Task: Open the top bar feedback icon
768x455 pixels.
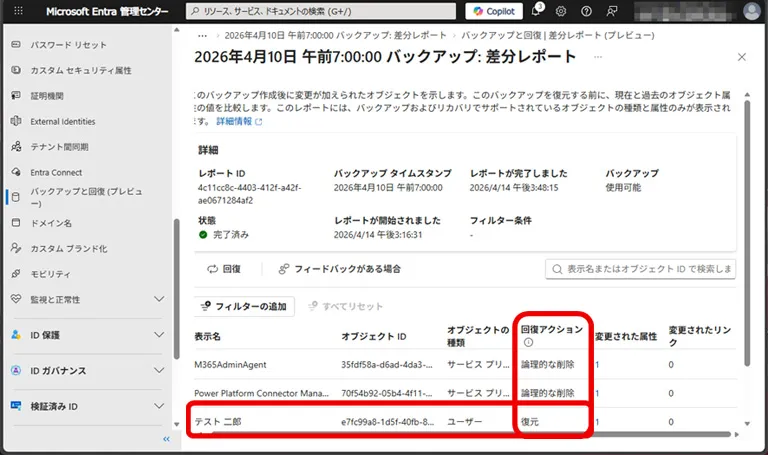Action: [x=612, y=11]
